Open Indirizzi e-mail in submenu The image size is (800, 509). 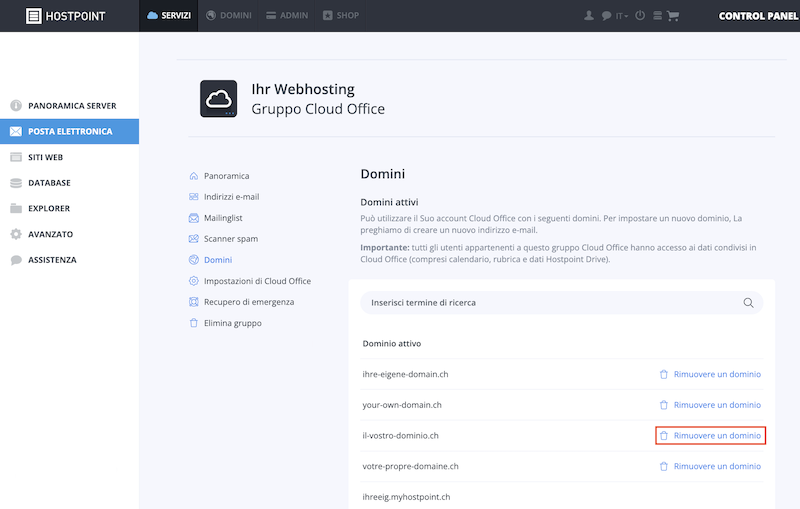pos(232,196)
